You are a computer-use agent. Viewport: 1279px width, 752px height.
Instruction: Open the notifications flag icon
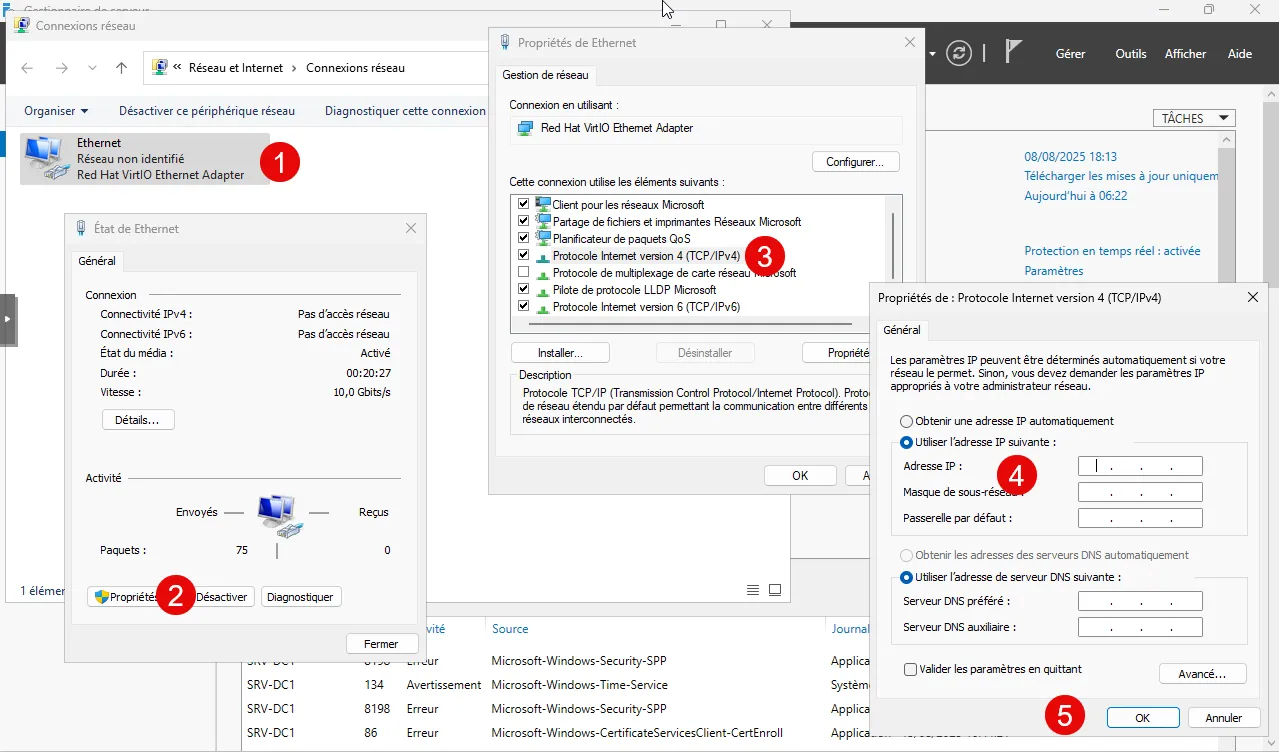[1012, 54]
